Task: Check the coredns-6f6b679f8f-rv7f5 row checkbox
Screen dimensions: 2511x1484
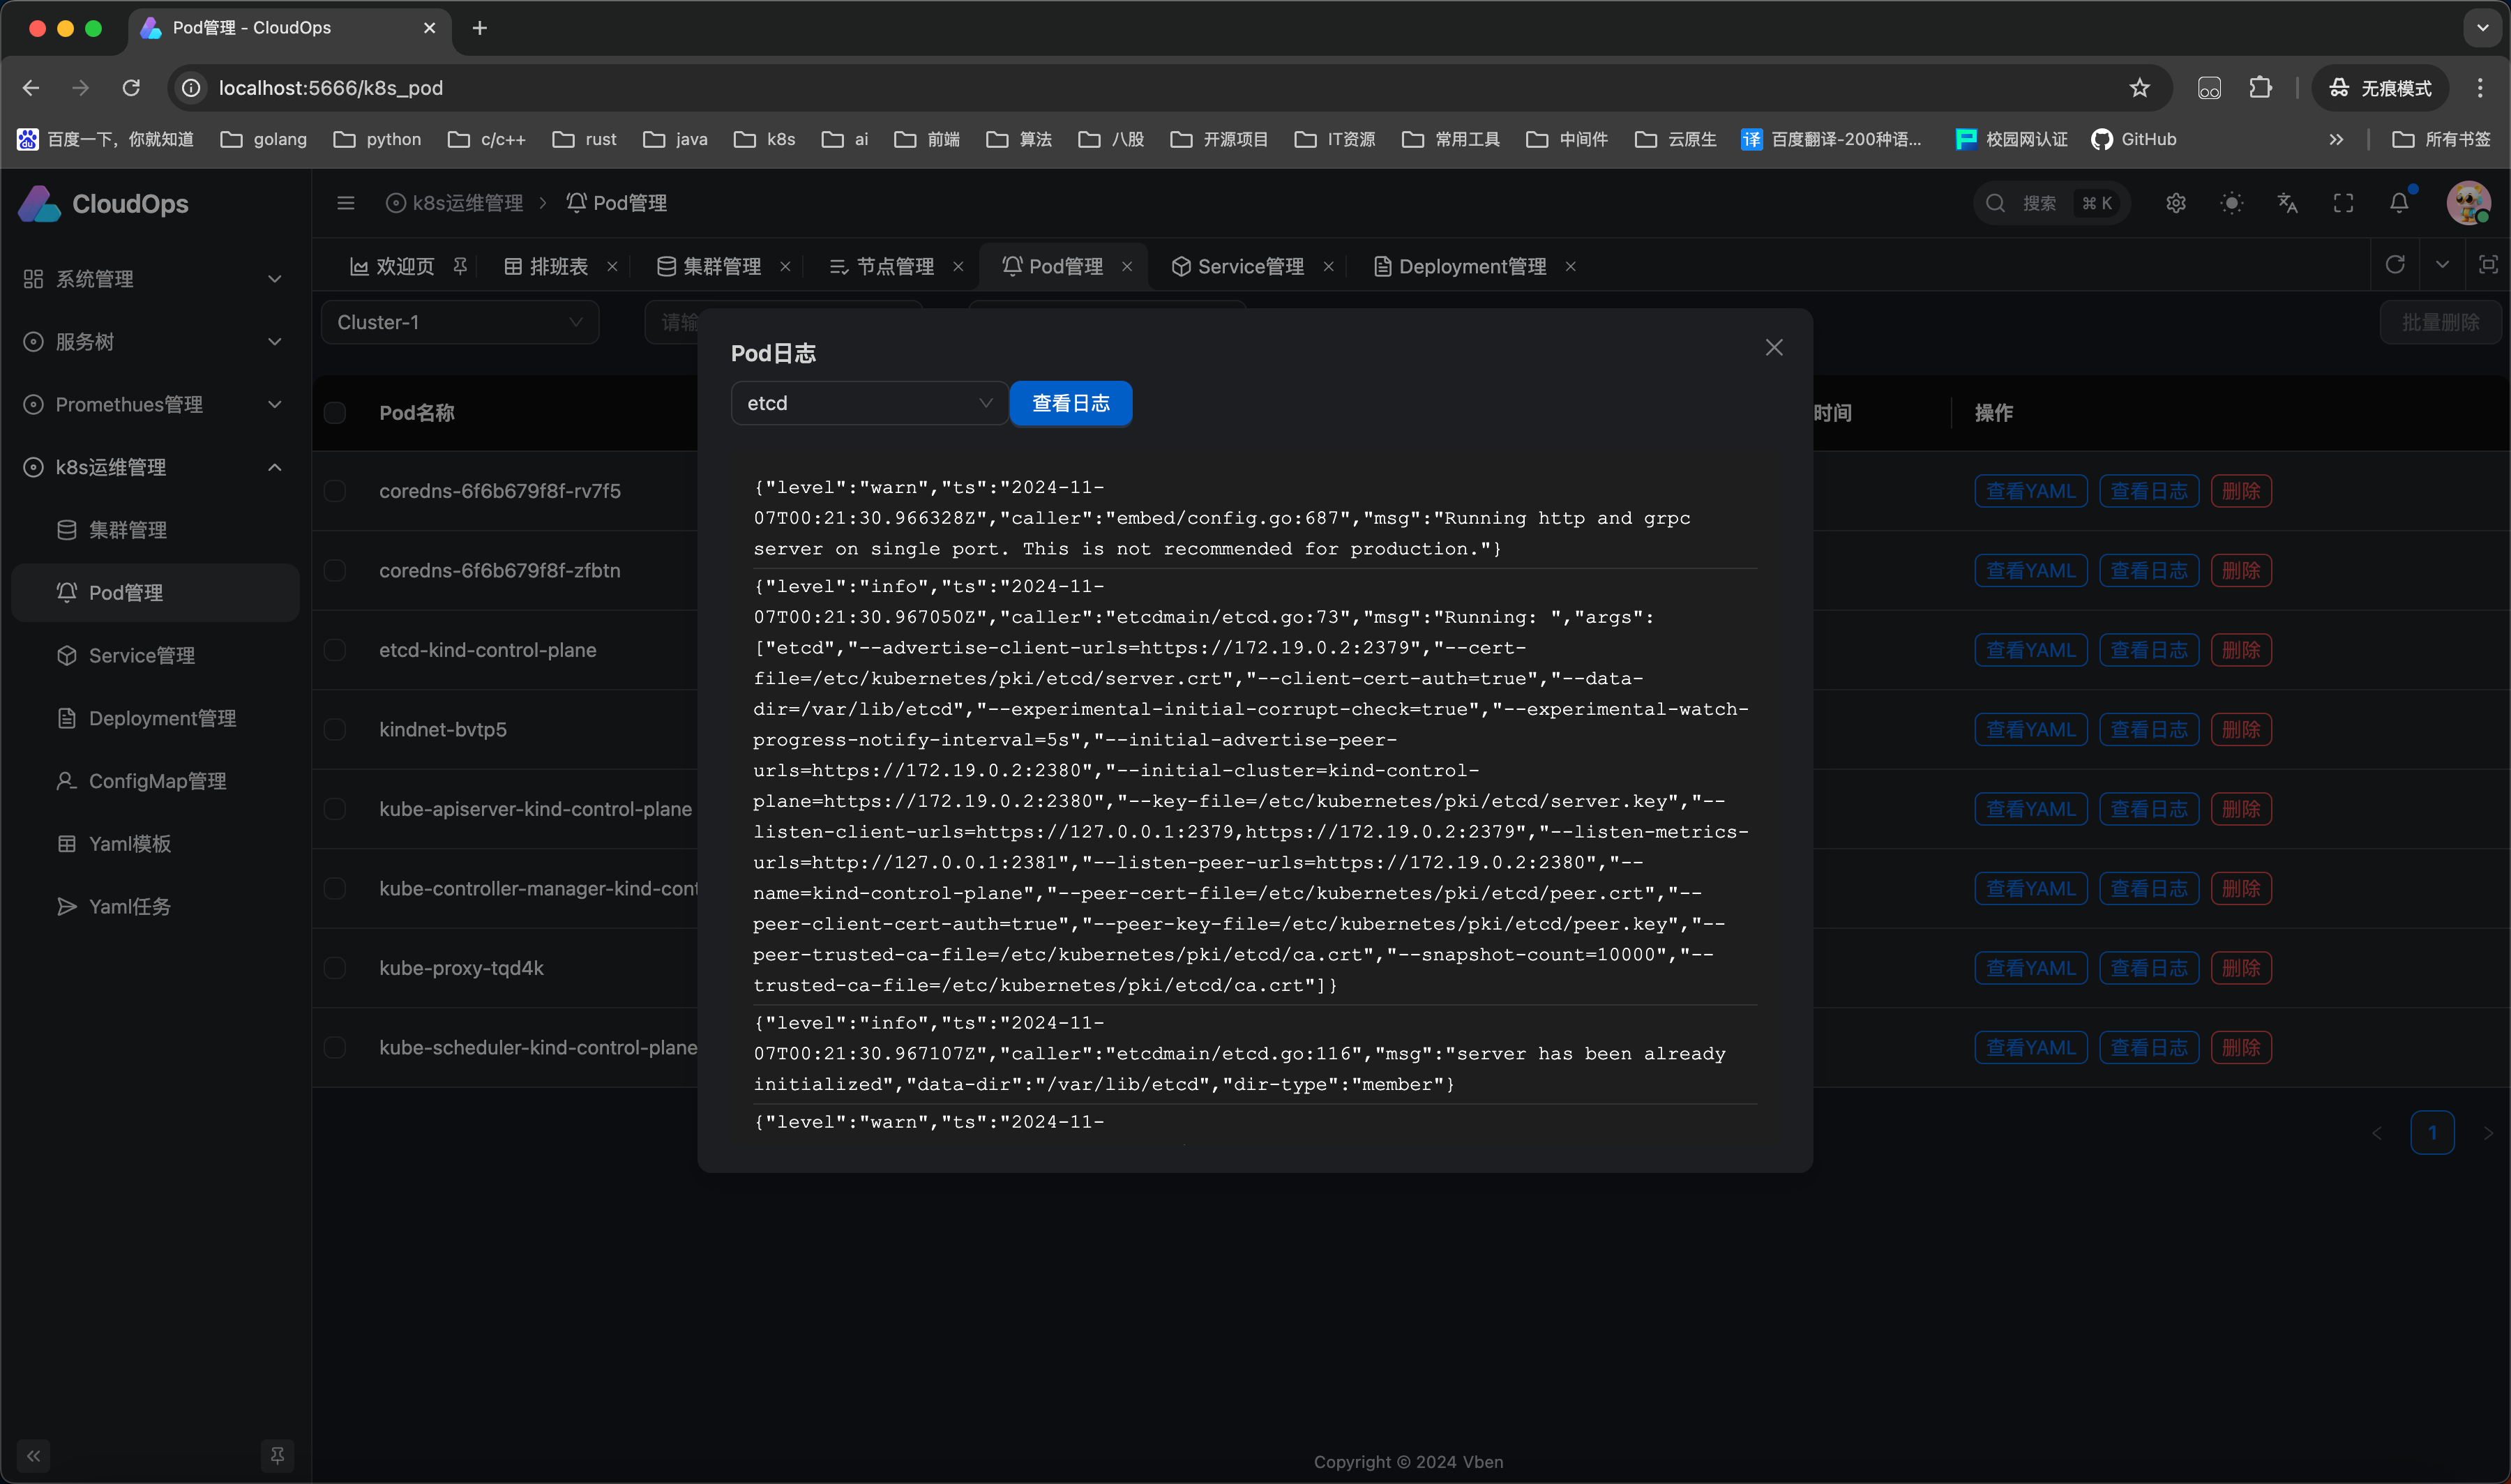Action: coord(335,491)
